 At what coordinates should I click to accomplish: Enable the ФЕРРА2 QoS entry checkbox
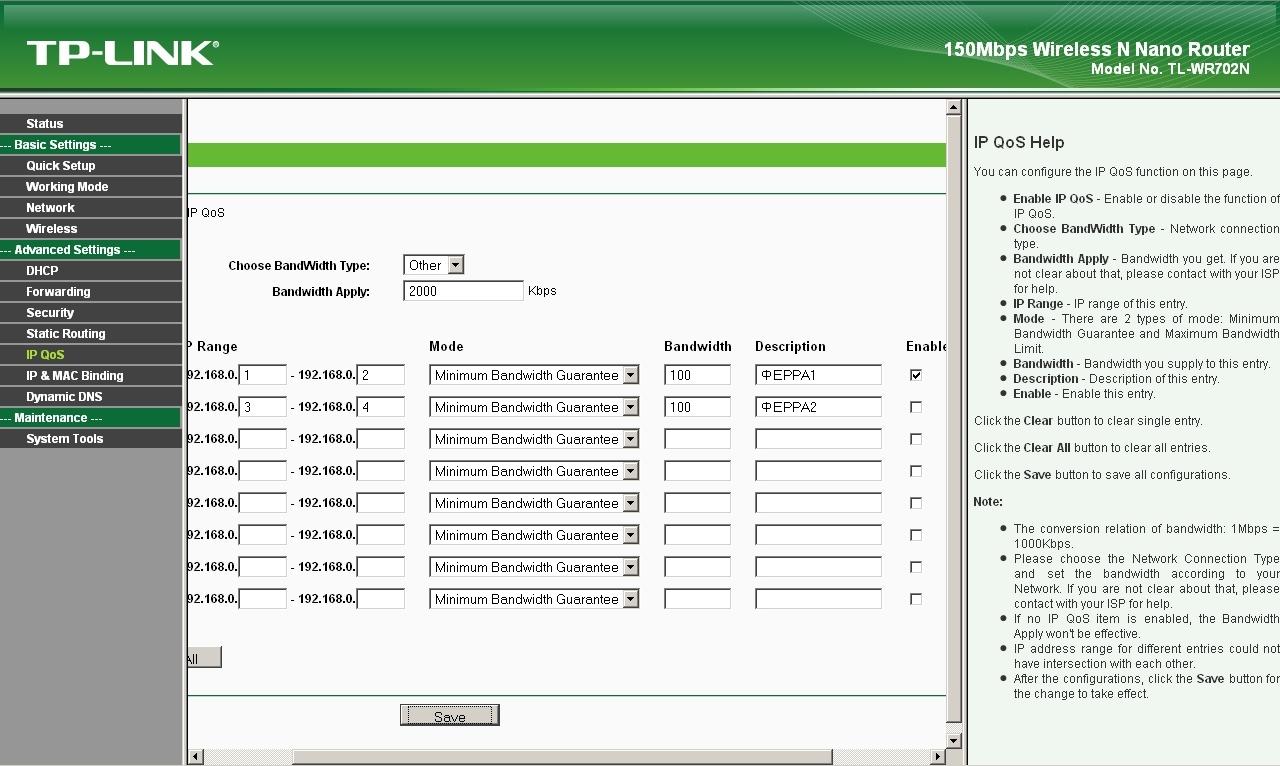tap(916, 407)
